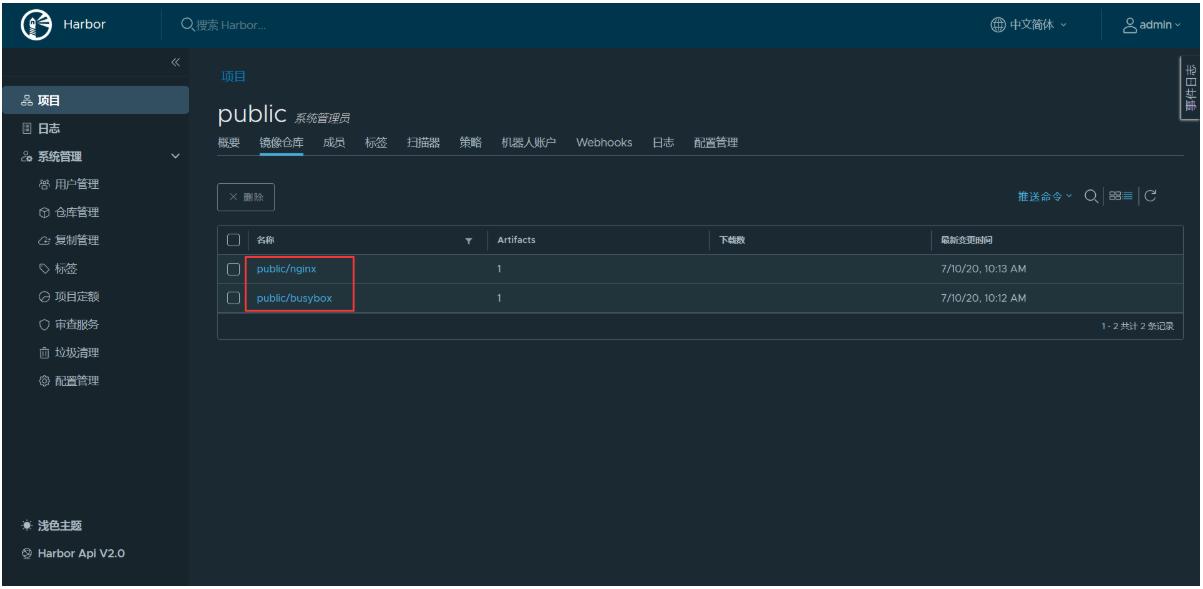Click the 日志 sidebar icon
The height and width of the screenshot is (589, 1203).
27,129
